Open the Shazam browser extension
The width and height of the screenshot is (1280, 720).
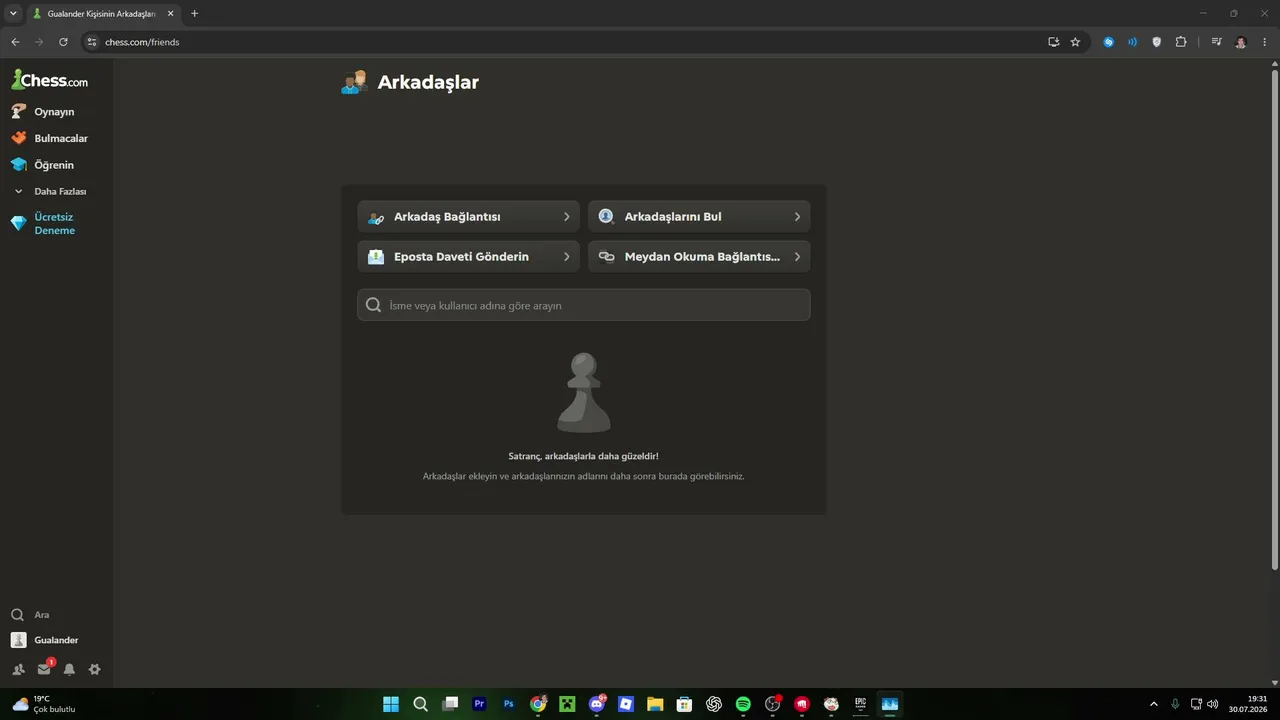tap(1108, 42)
